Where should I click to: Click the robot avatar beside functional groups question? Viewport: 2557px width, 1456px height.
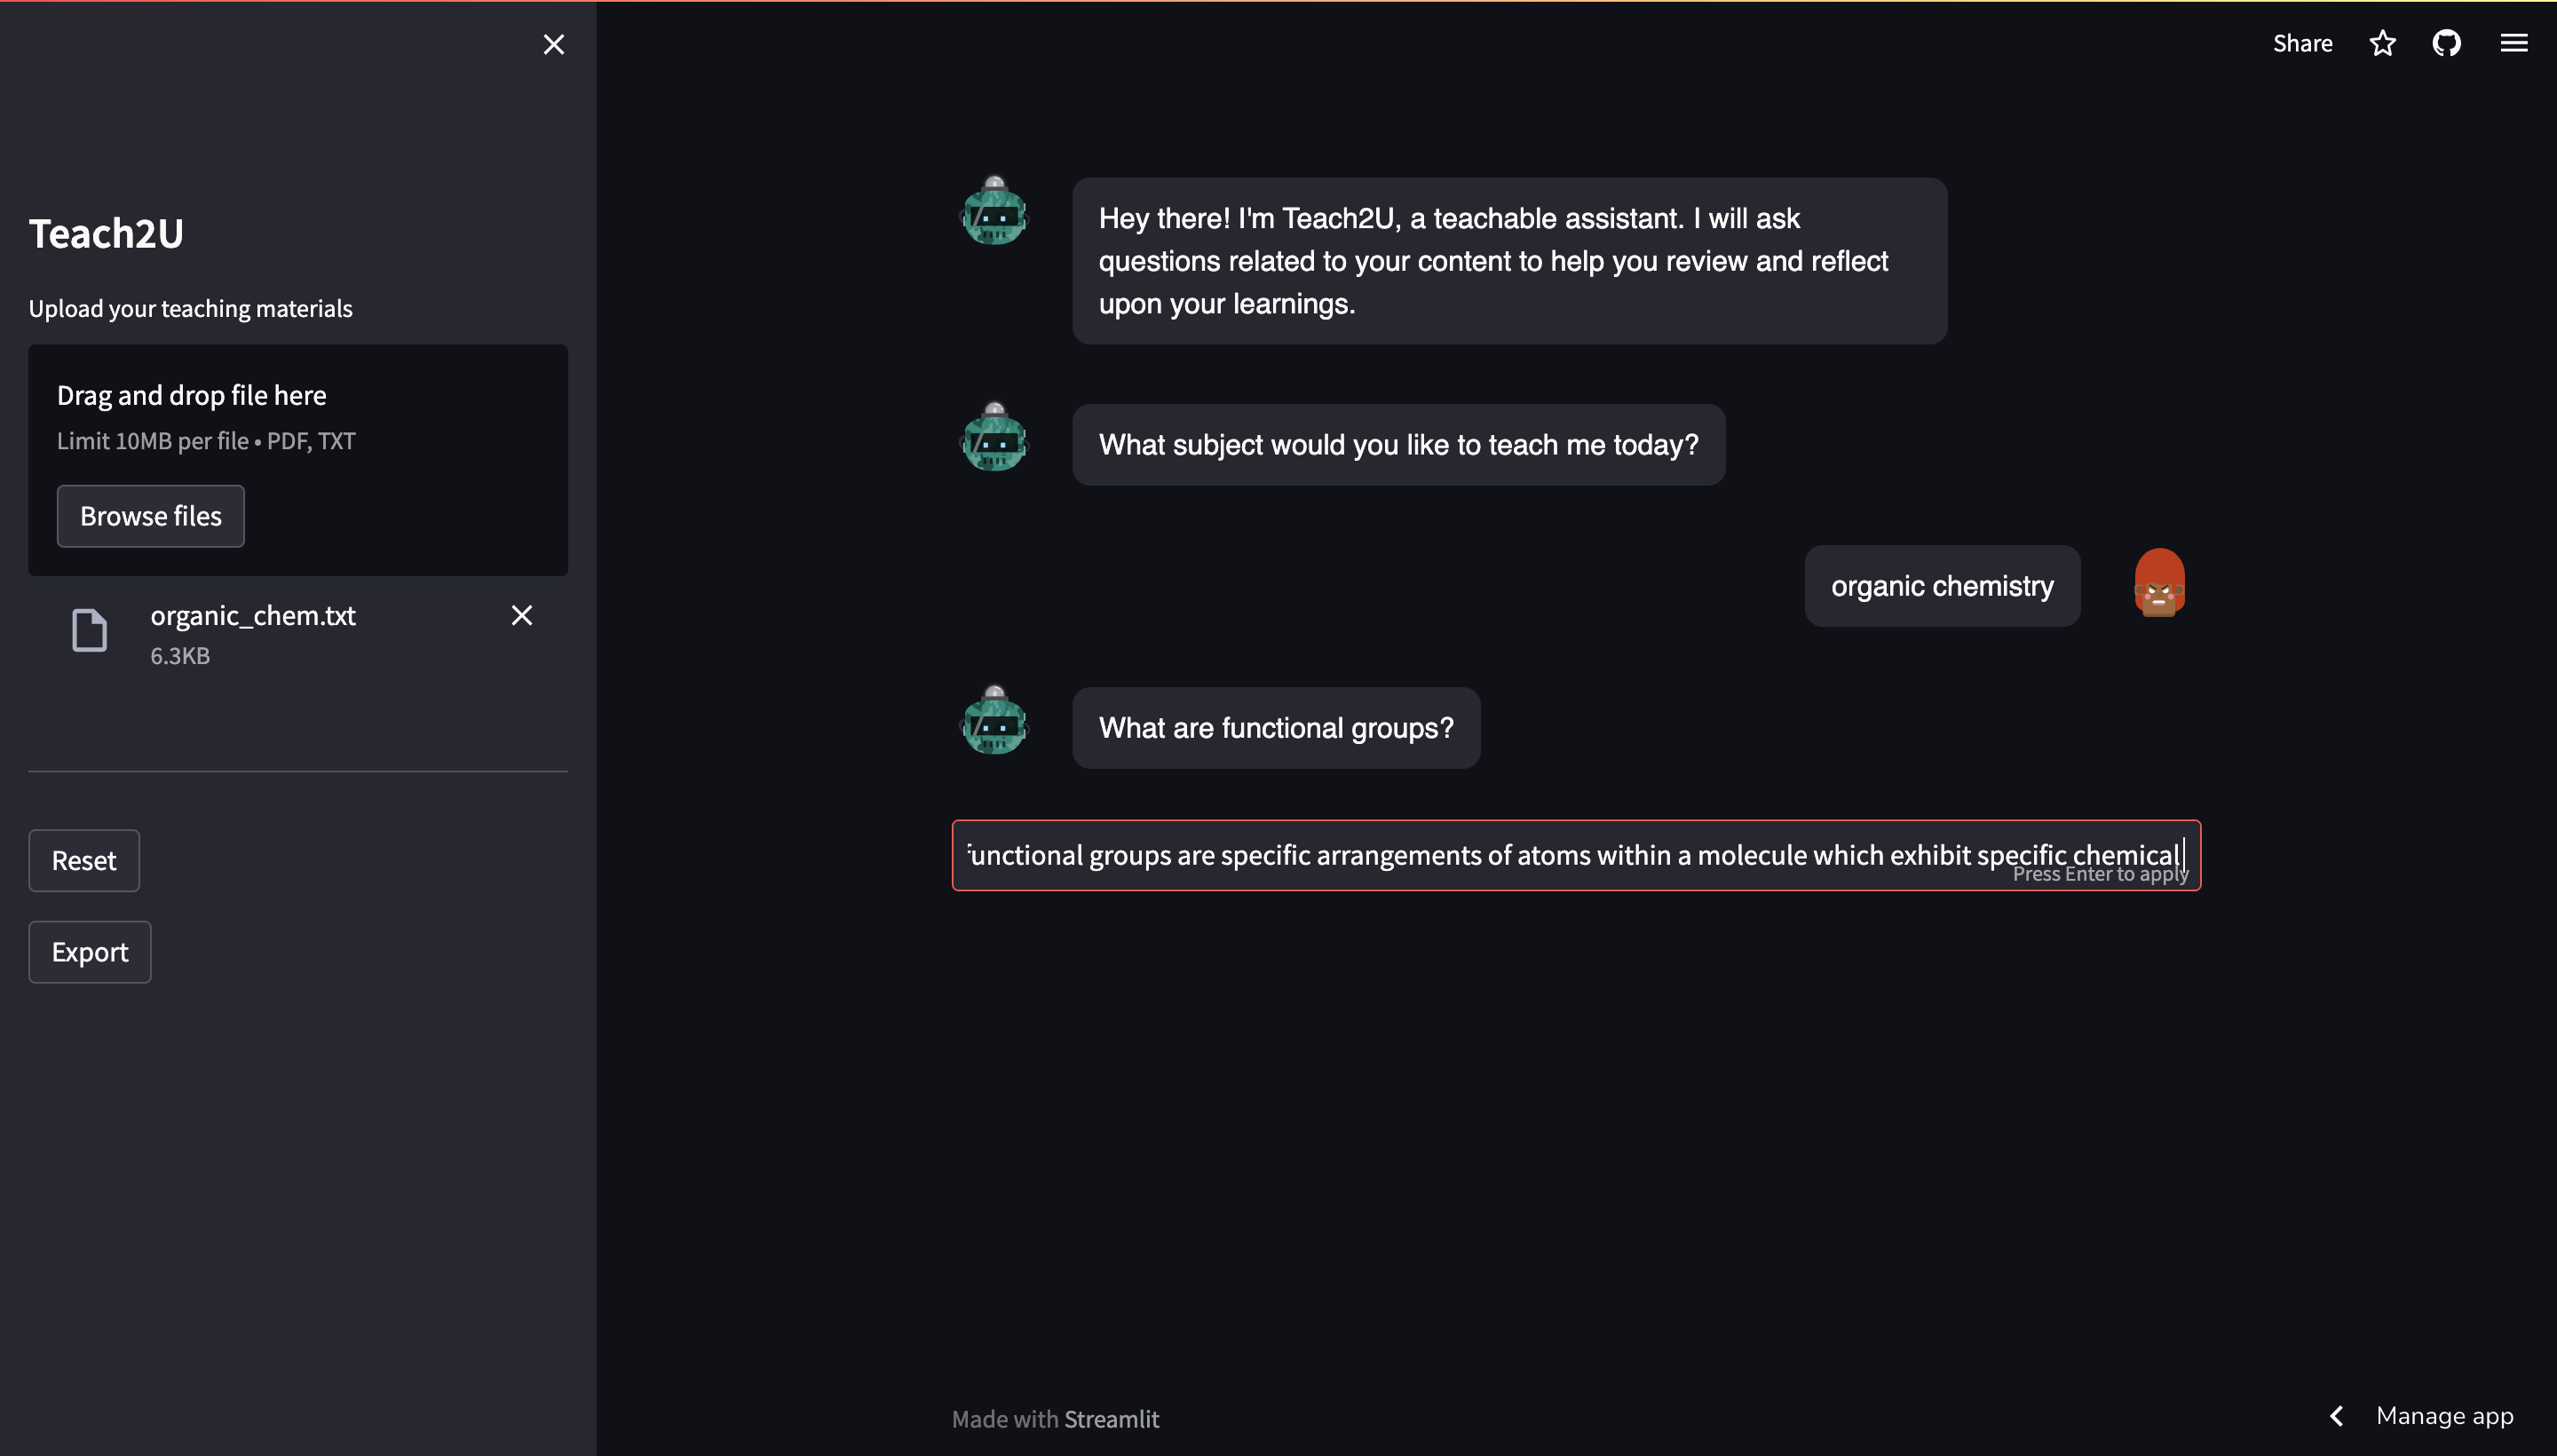click(994, 720)
